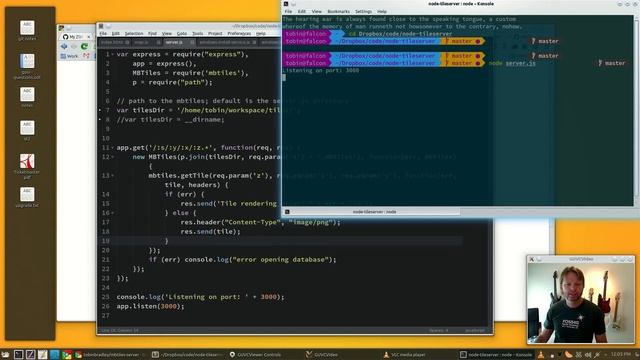Click JavaScript syntax label in status bar
This screenshot has height=360, width=640.
pos(475,330)
